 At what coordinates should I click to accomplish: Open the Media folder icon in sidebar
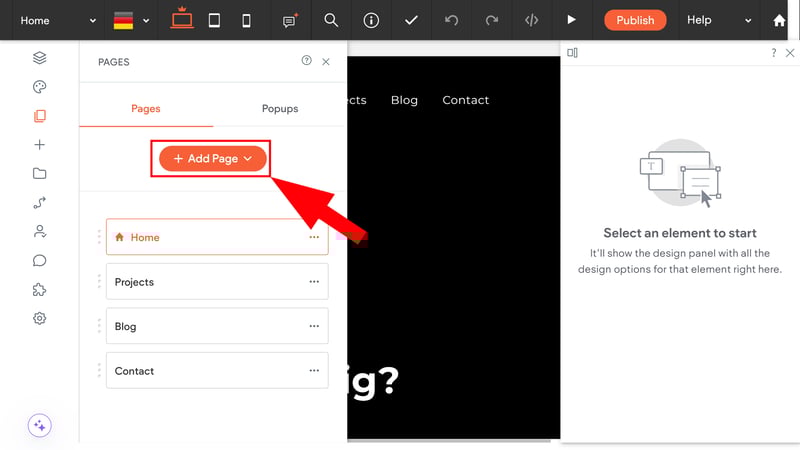[39, 173]
